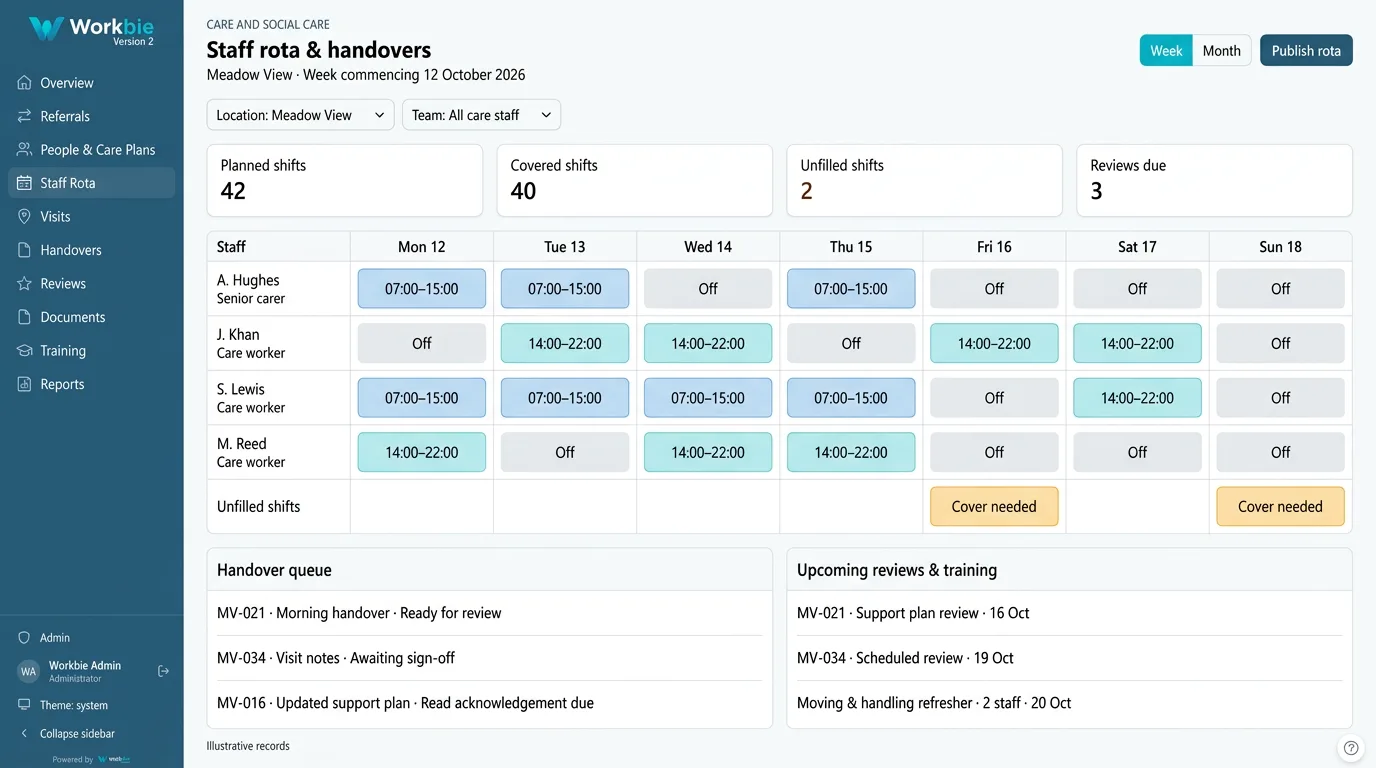This screenshot has height=768, width=1376.
Task: Click the People & Care Plans icon
Action: click(25, 150)
